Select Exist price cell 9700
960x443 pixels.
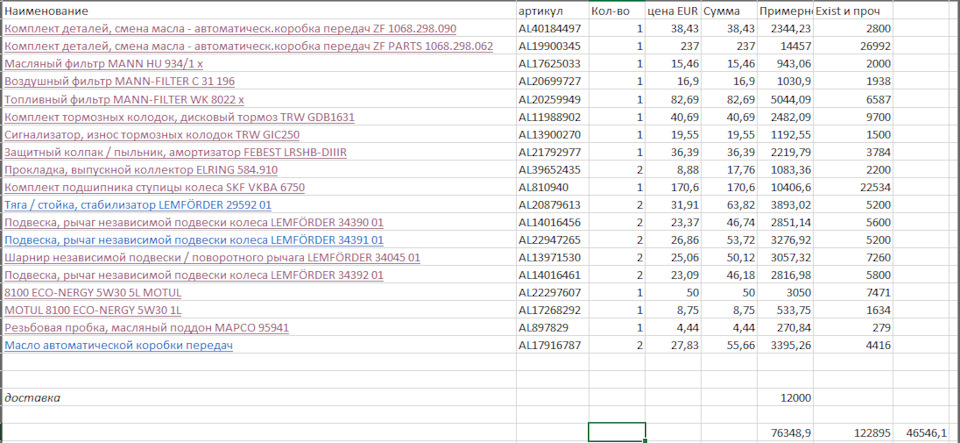853,117
